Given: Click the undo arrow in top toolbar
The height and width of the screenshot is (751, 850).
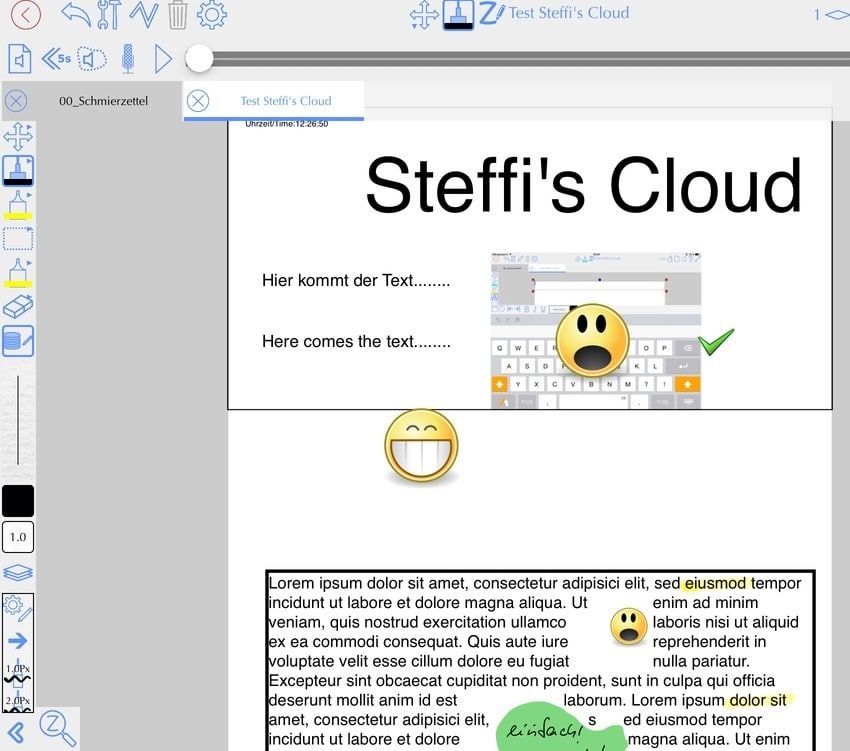Looking at the screenshot, I should tap(76, 14).
